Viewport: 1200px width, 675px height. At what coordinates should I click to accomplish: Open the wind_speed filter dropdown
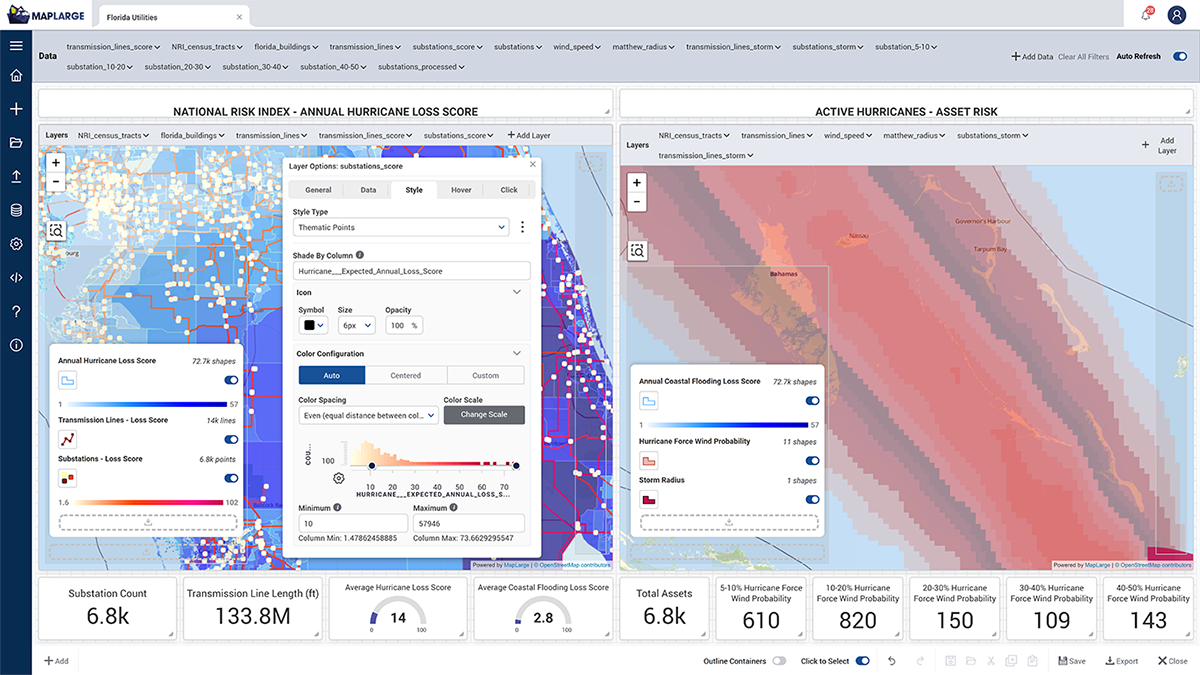(x=576, y=46)
